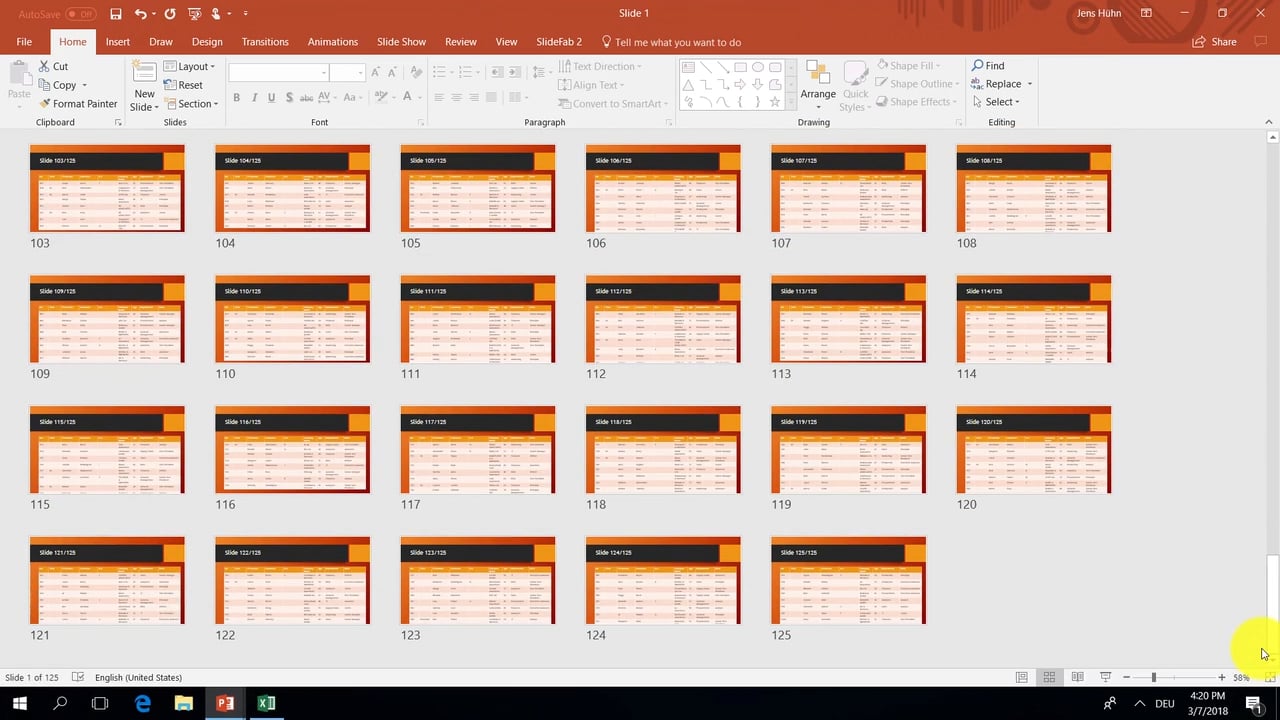Viewport: 1280px width, 720px height.
Task: Switch to Normal view in the status bar
Action: point(1021,677)
